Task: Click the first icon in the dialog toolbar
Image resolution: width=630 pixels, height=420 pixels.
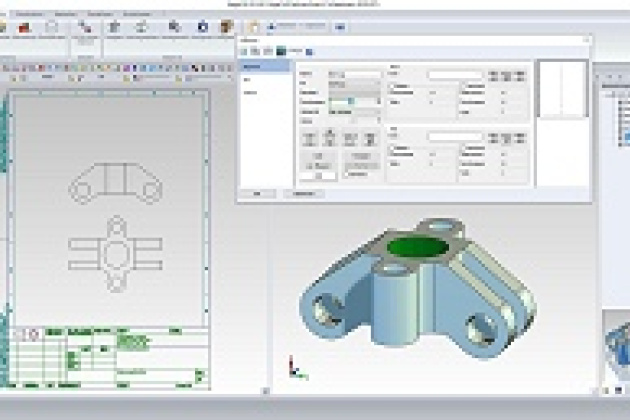Action: click(x=245, y=50)
